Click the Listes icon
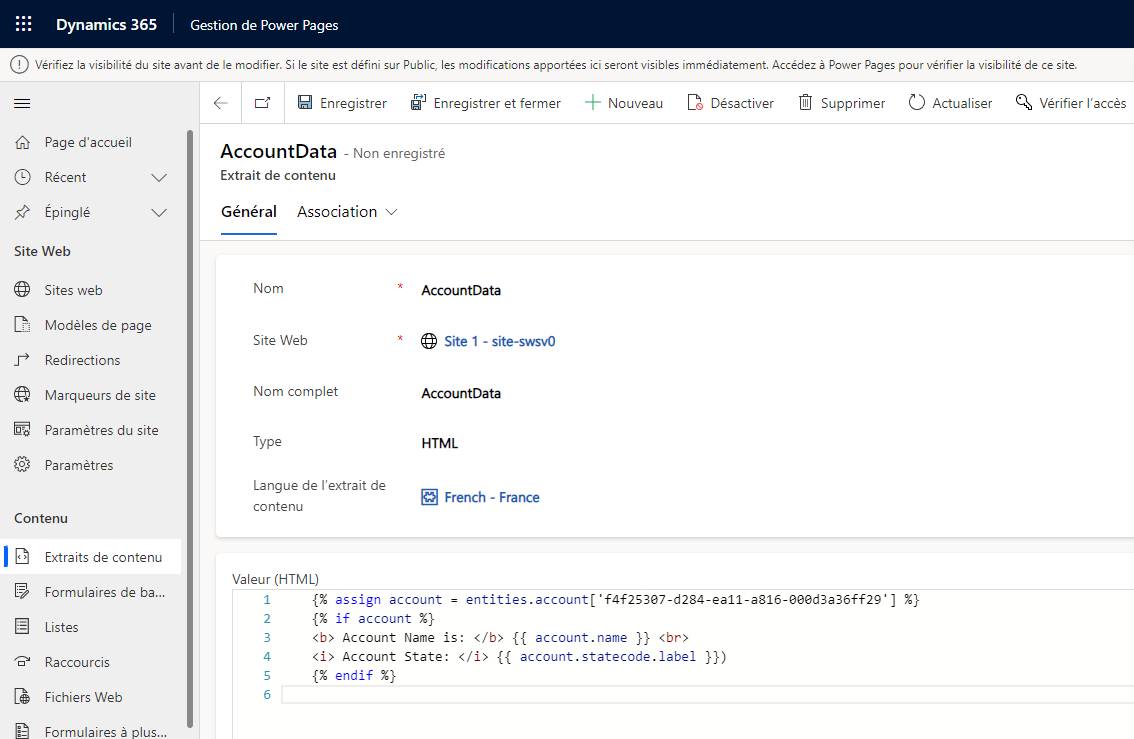Screen dimensions: 1134x739 click(22, 626)
